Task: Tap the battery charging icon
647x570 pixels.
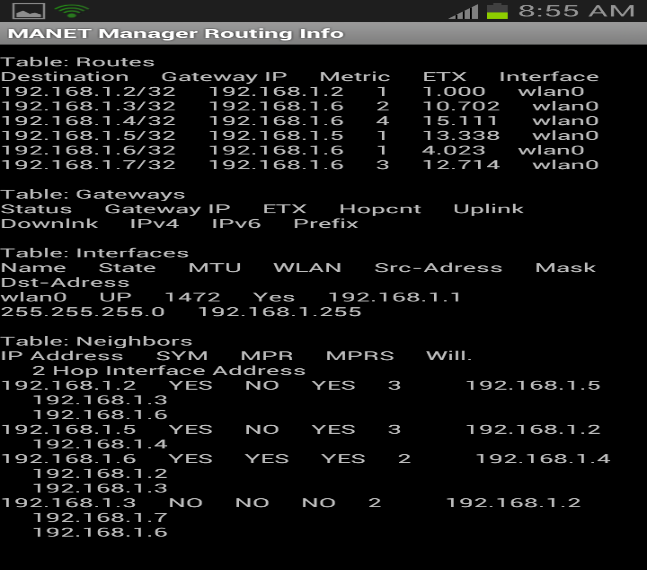Action: click(x=496, y=11)
